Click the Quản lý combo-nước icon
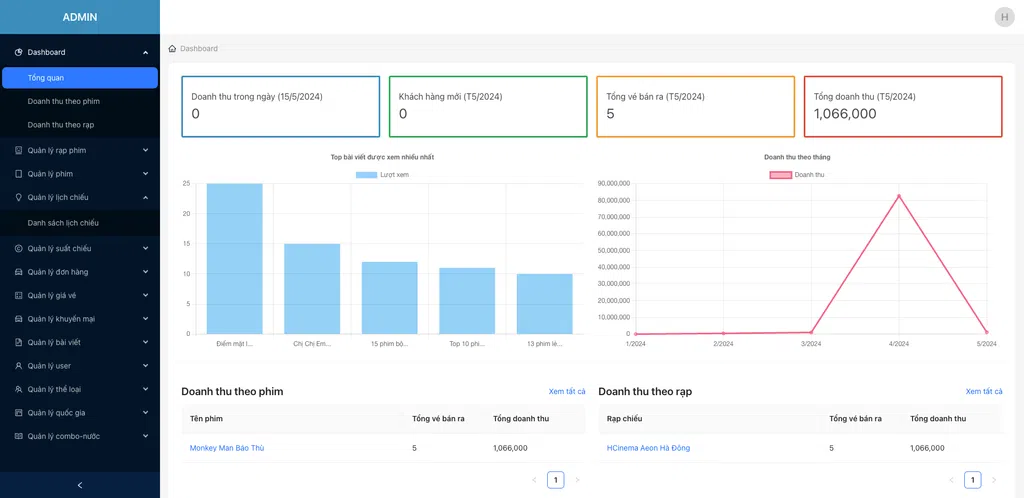1024x498 pixels. (18, 436)
